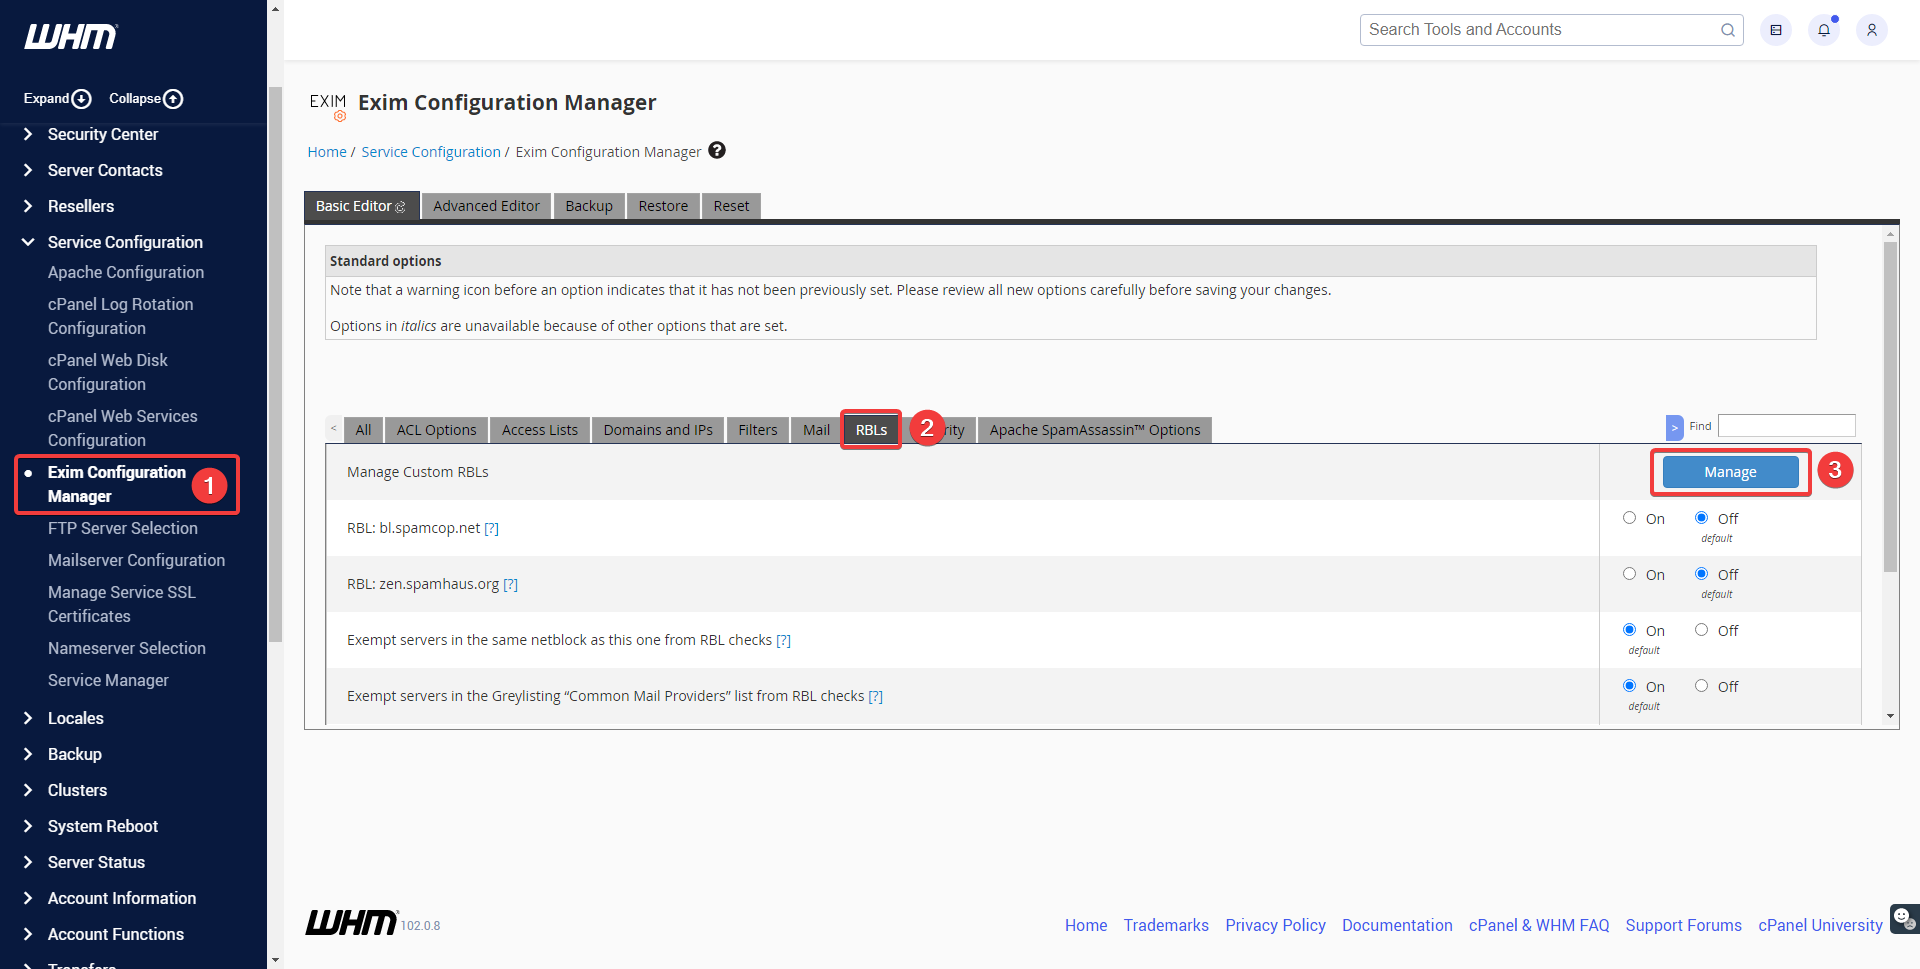This screenshot has height=969, width=1920.
Task: Expand Security Center in sidebar
Action: (103, 134)
